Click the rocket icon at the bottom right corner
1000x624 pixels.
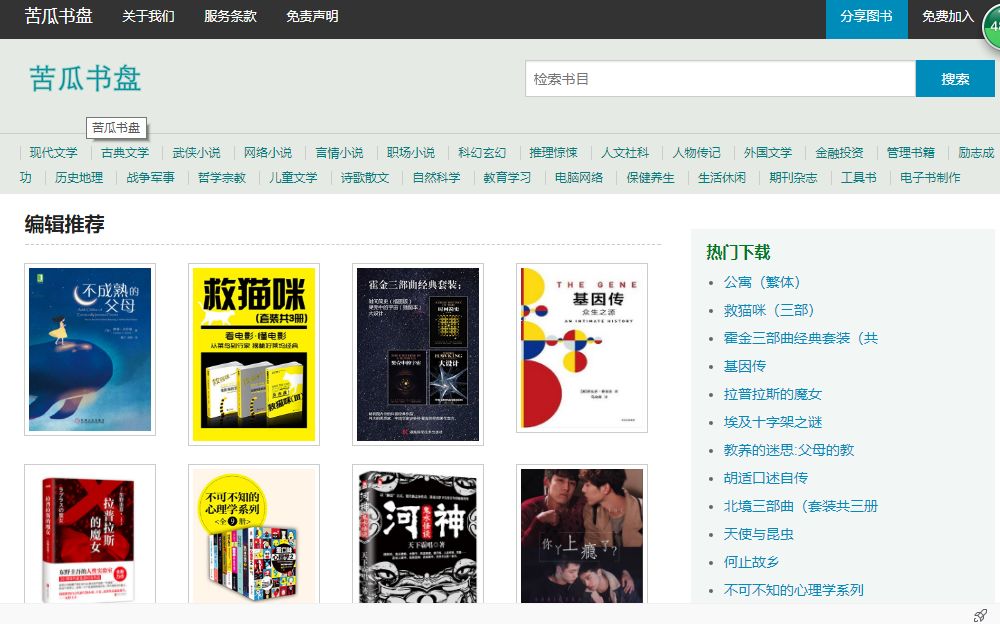tap(980, 614)
